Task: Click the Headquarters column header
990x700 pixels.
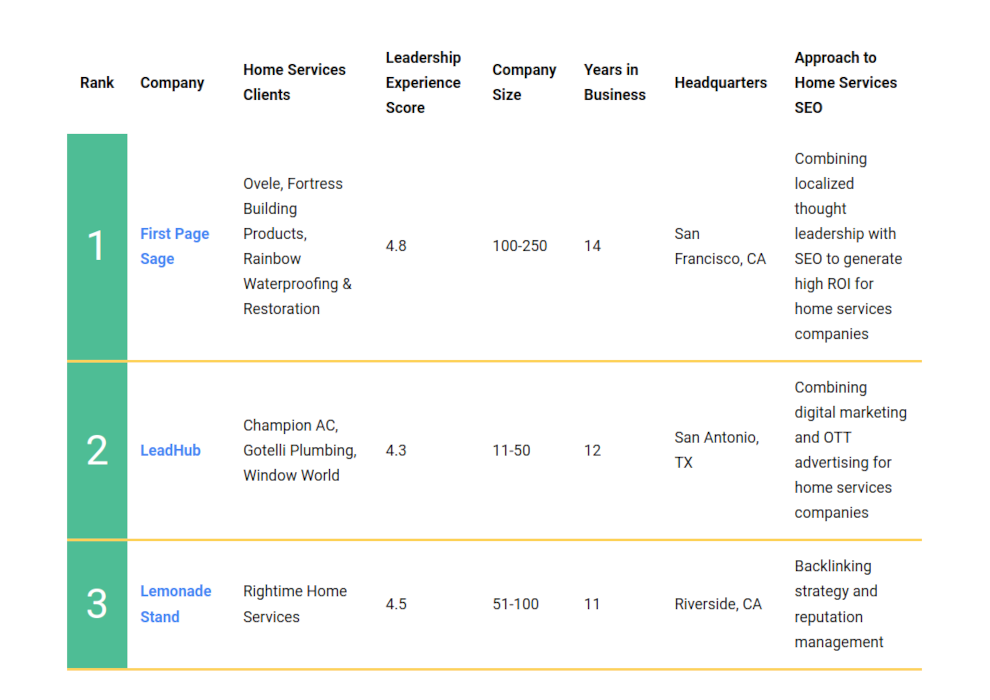Action: tap(720, 83)
